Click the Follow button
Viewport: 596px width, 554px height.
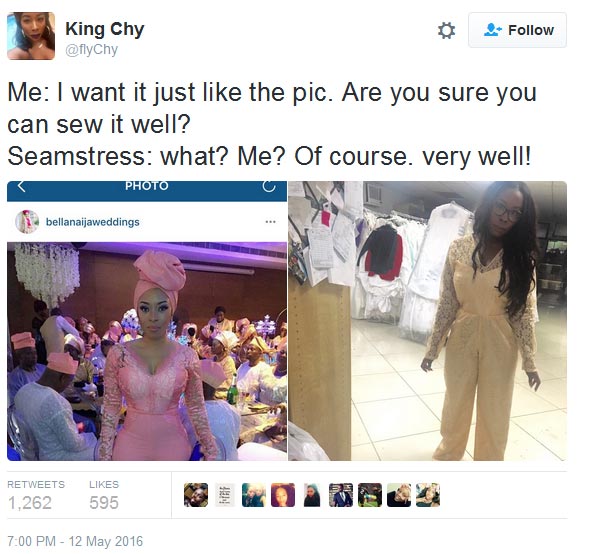click(517, 30)
